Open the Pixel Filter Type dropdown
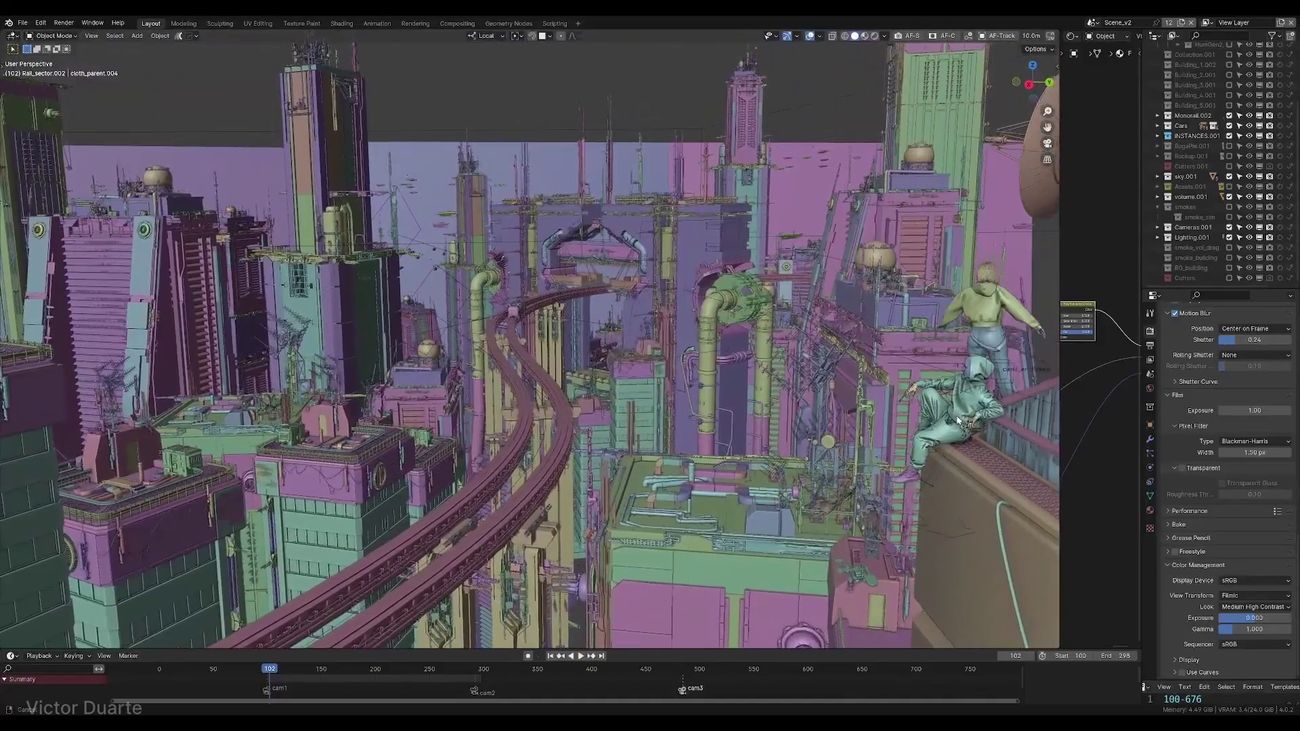Viewport: 1300px width, 731px height. tap(1255, 441)
